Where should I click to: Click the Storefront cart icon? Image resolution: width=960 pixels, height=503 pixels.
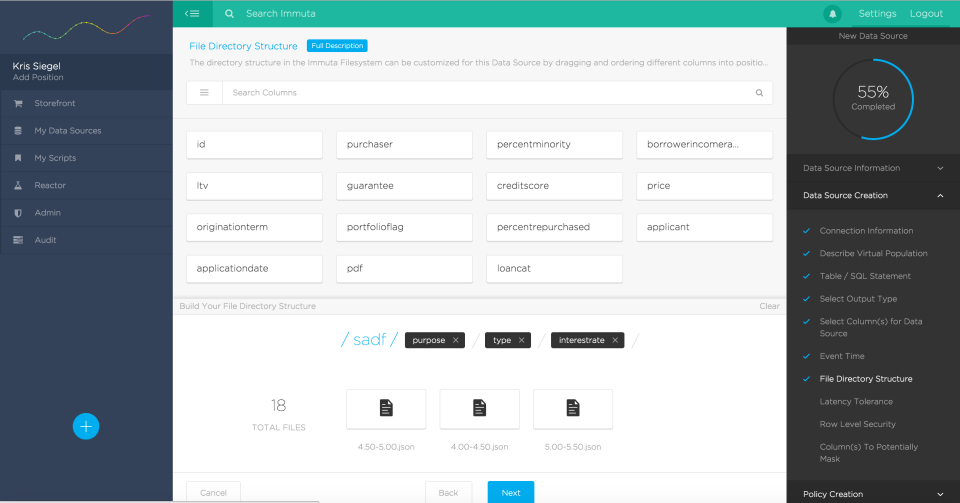click(x=18, y=103)
